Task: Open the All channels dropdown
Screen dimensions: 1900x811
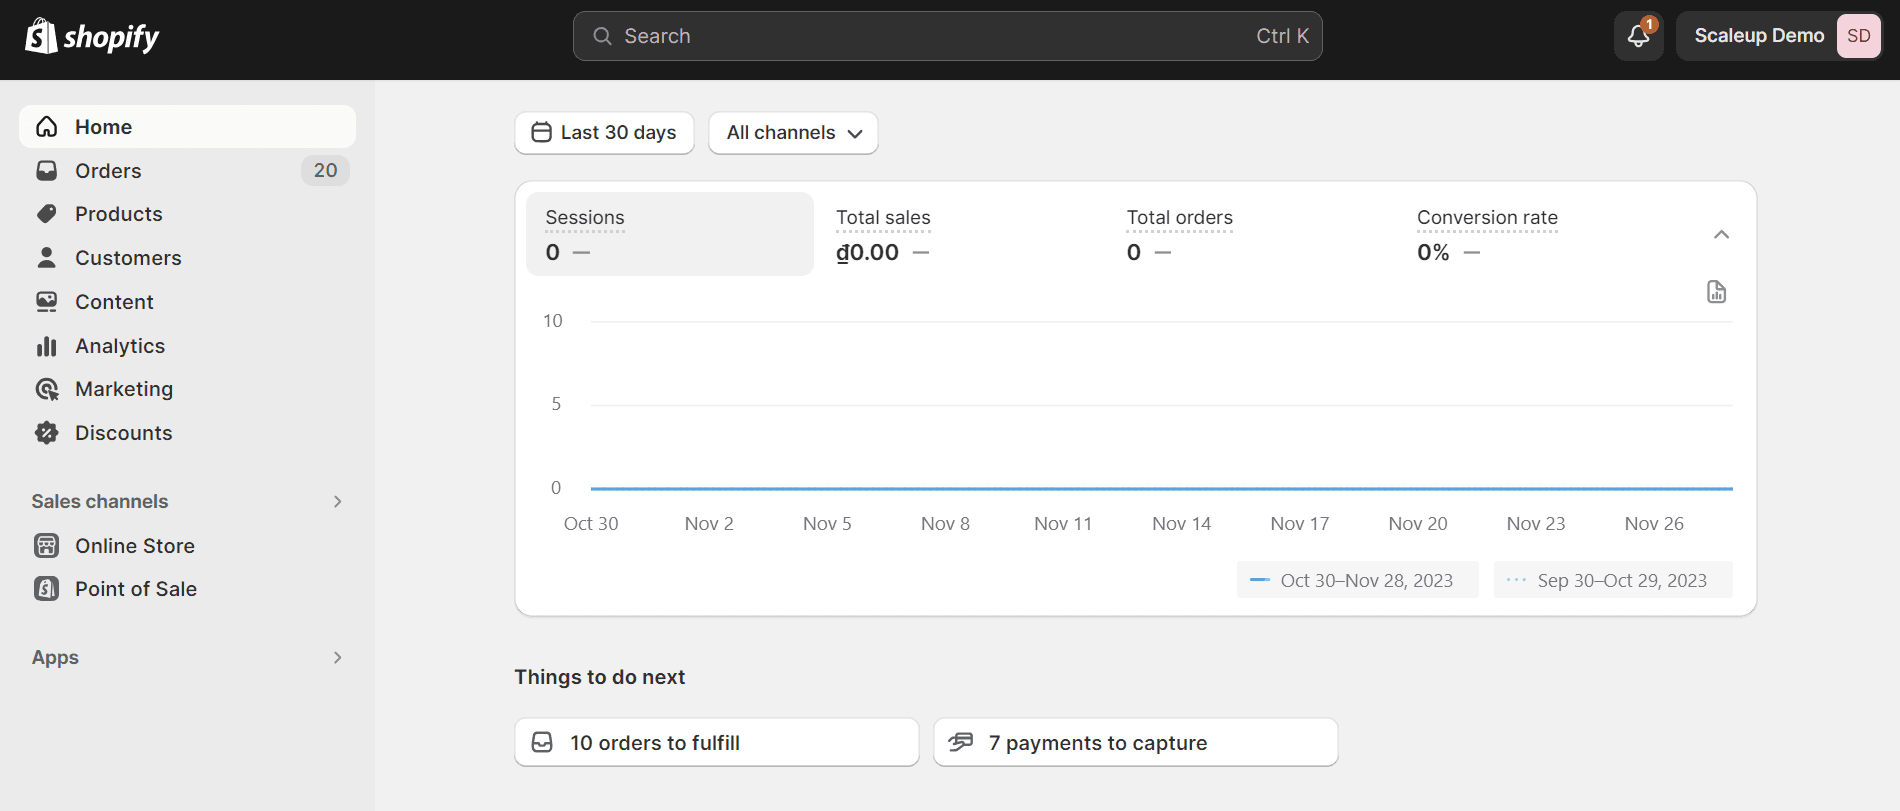Action: 793,133
